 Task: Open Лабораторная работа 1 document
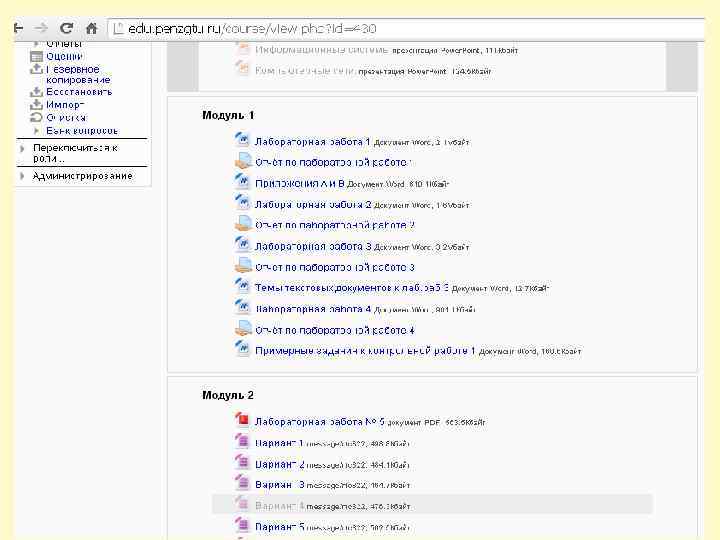312,142
